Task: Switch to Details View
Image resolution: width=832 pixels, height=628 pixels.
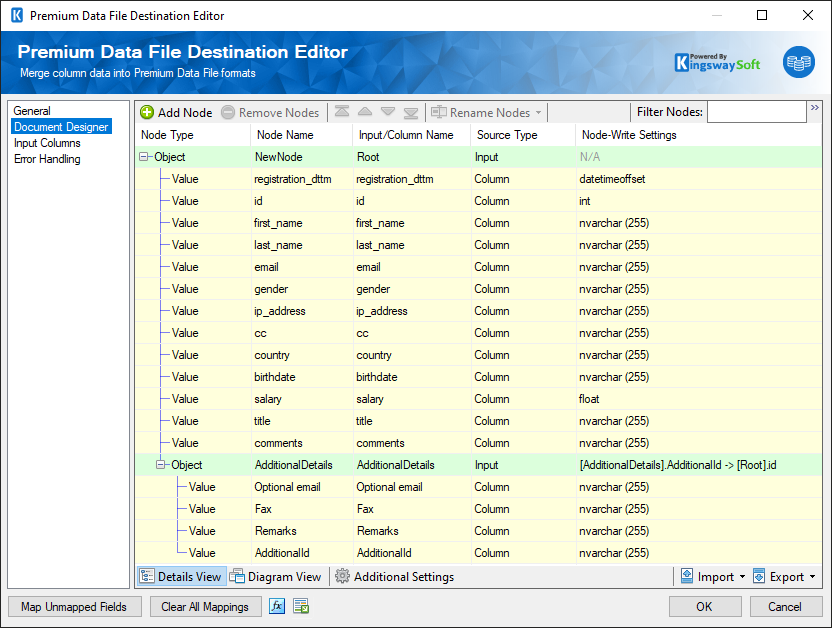Action: (x=181, y=577)
